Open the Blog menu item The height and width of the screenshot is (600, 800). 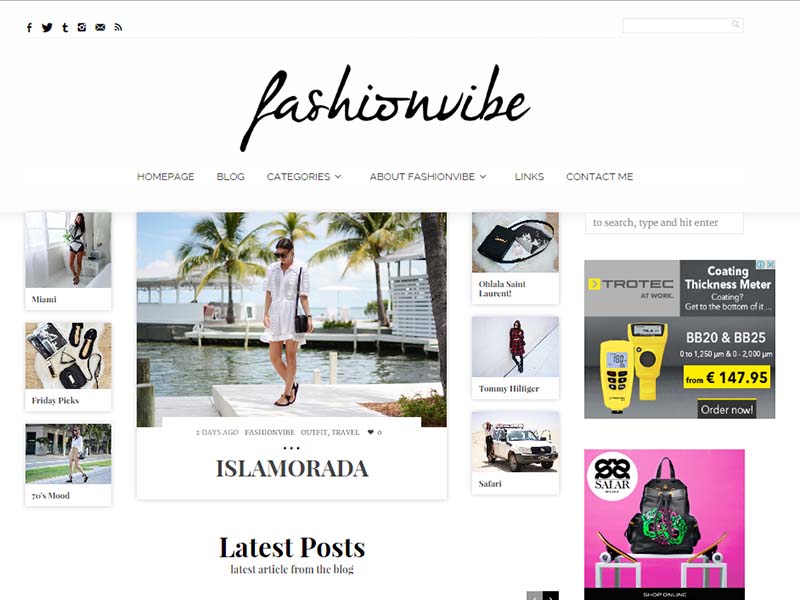(231, 177)
